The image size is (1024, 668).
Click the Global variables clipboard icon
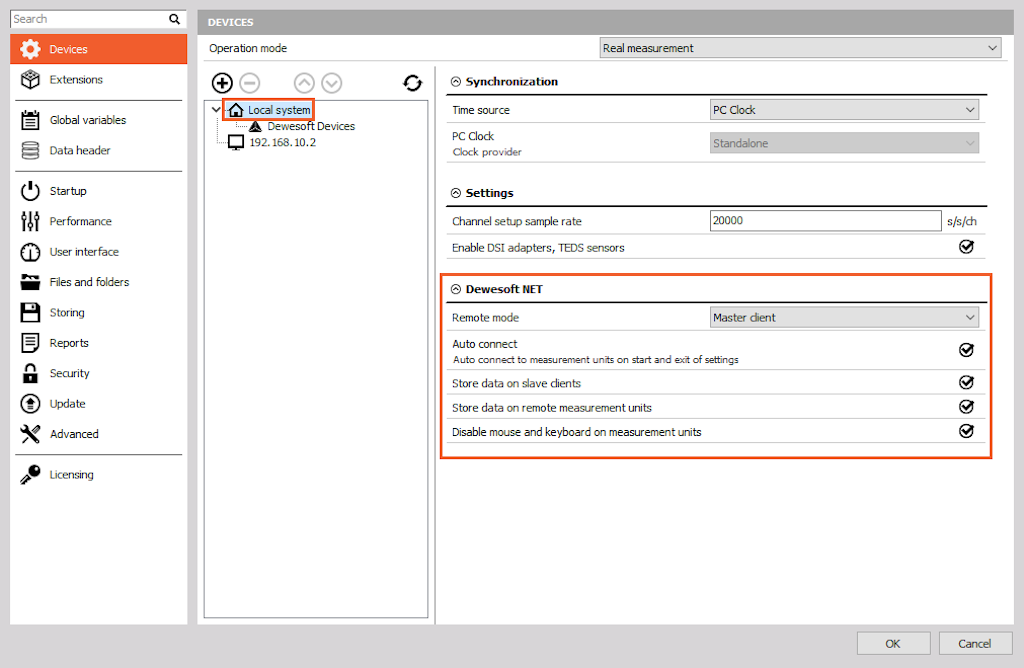pos(30,120)
